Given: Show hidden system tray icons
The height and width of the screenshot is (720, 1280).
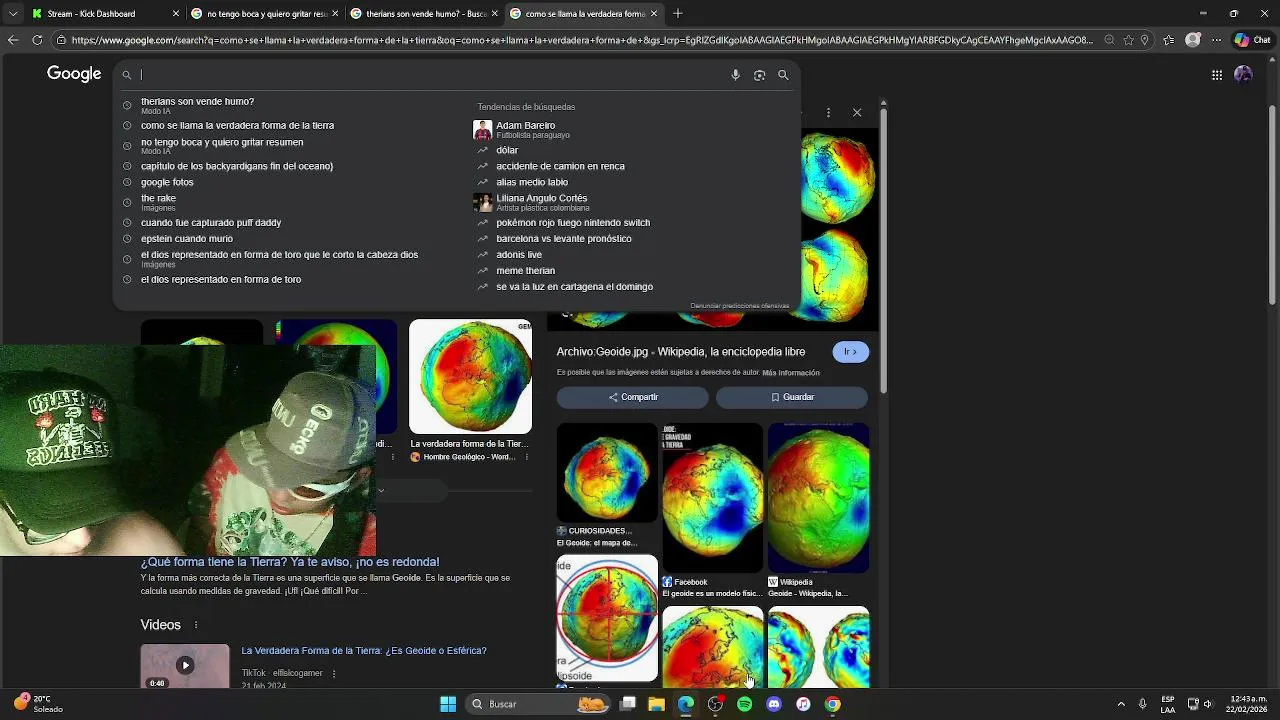Looking at the screenshot, I should pyautogui.click(x=1121, y=704).
